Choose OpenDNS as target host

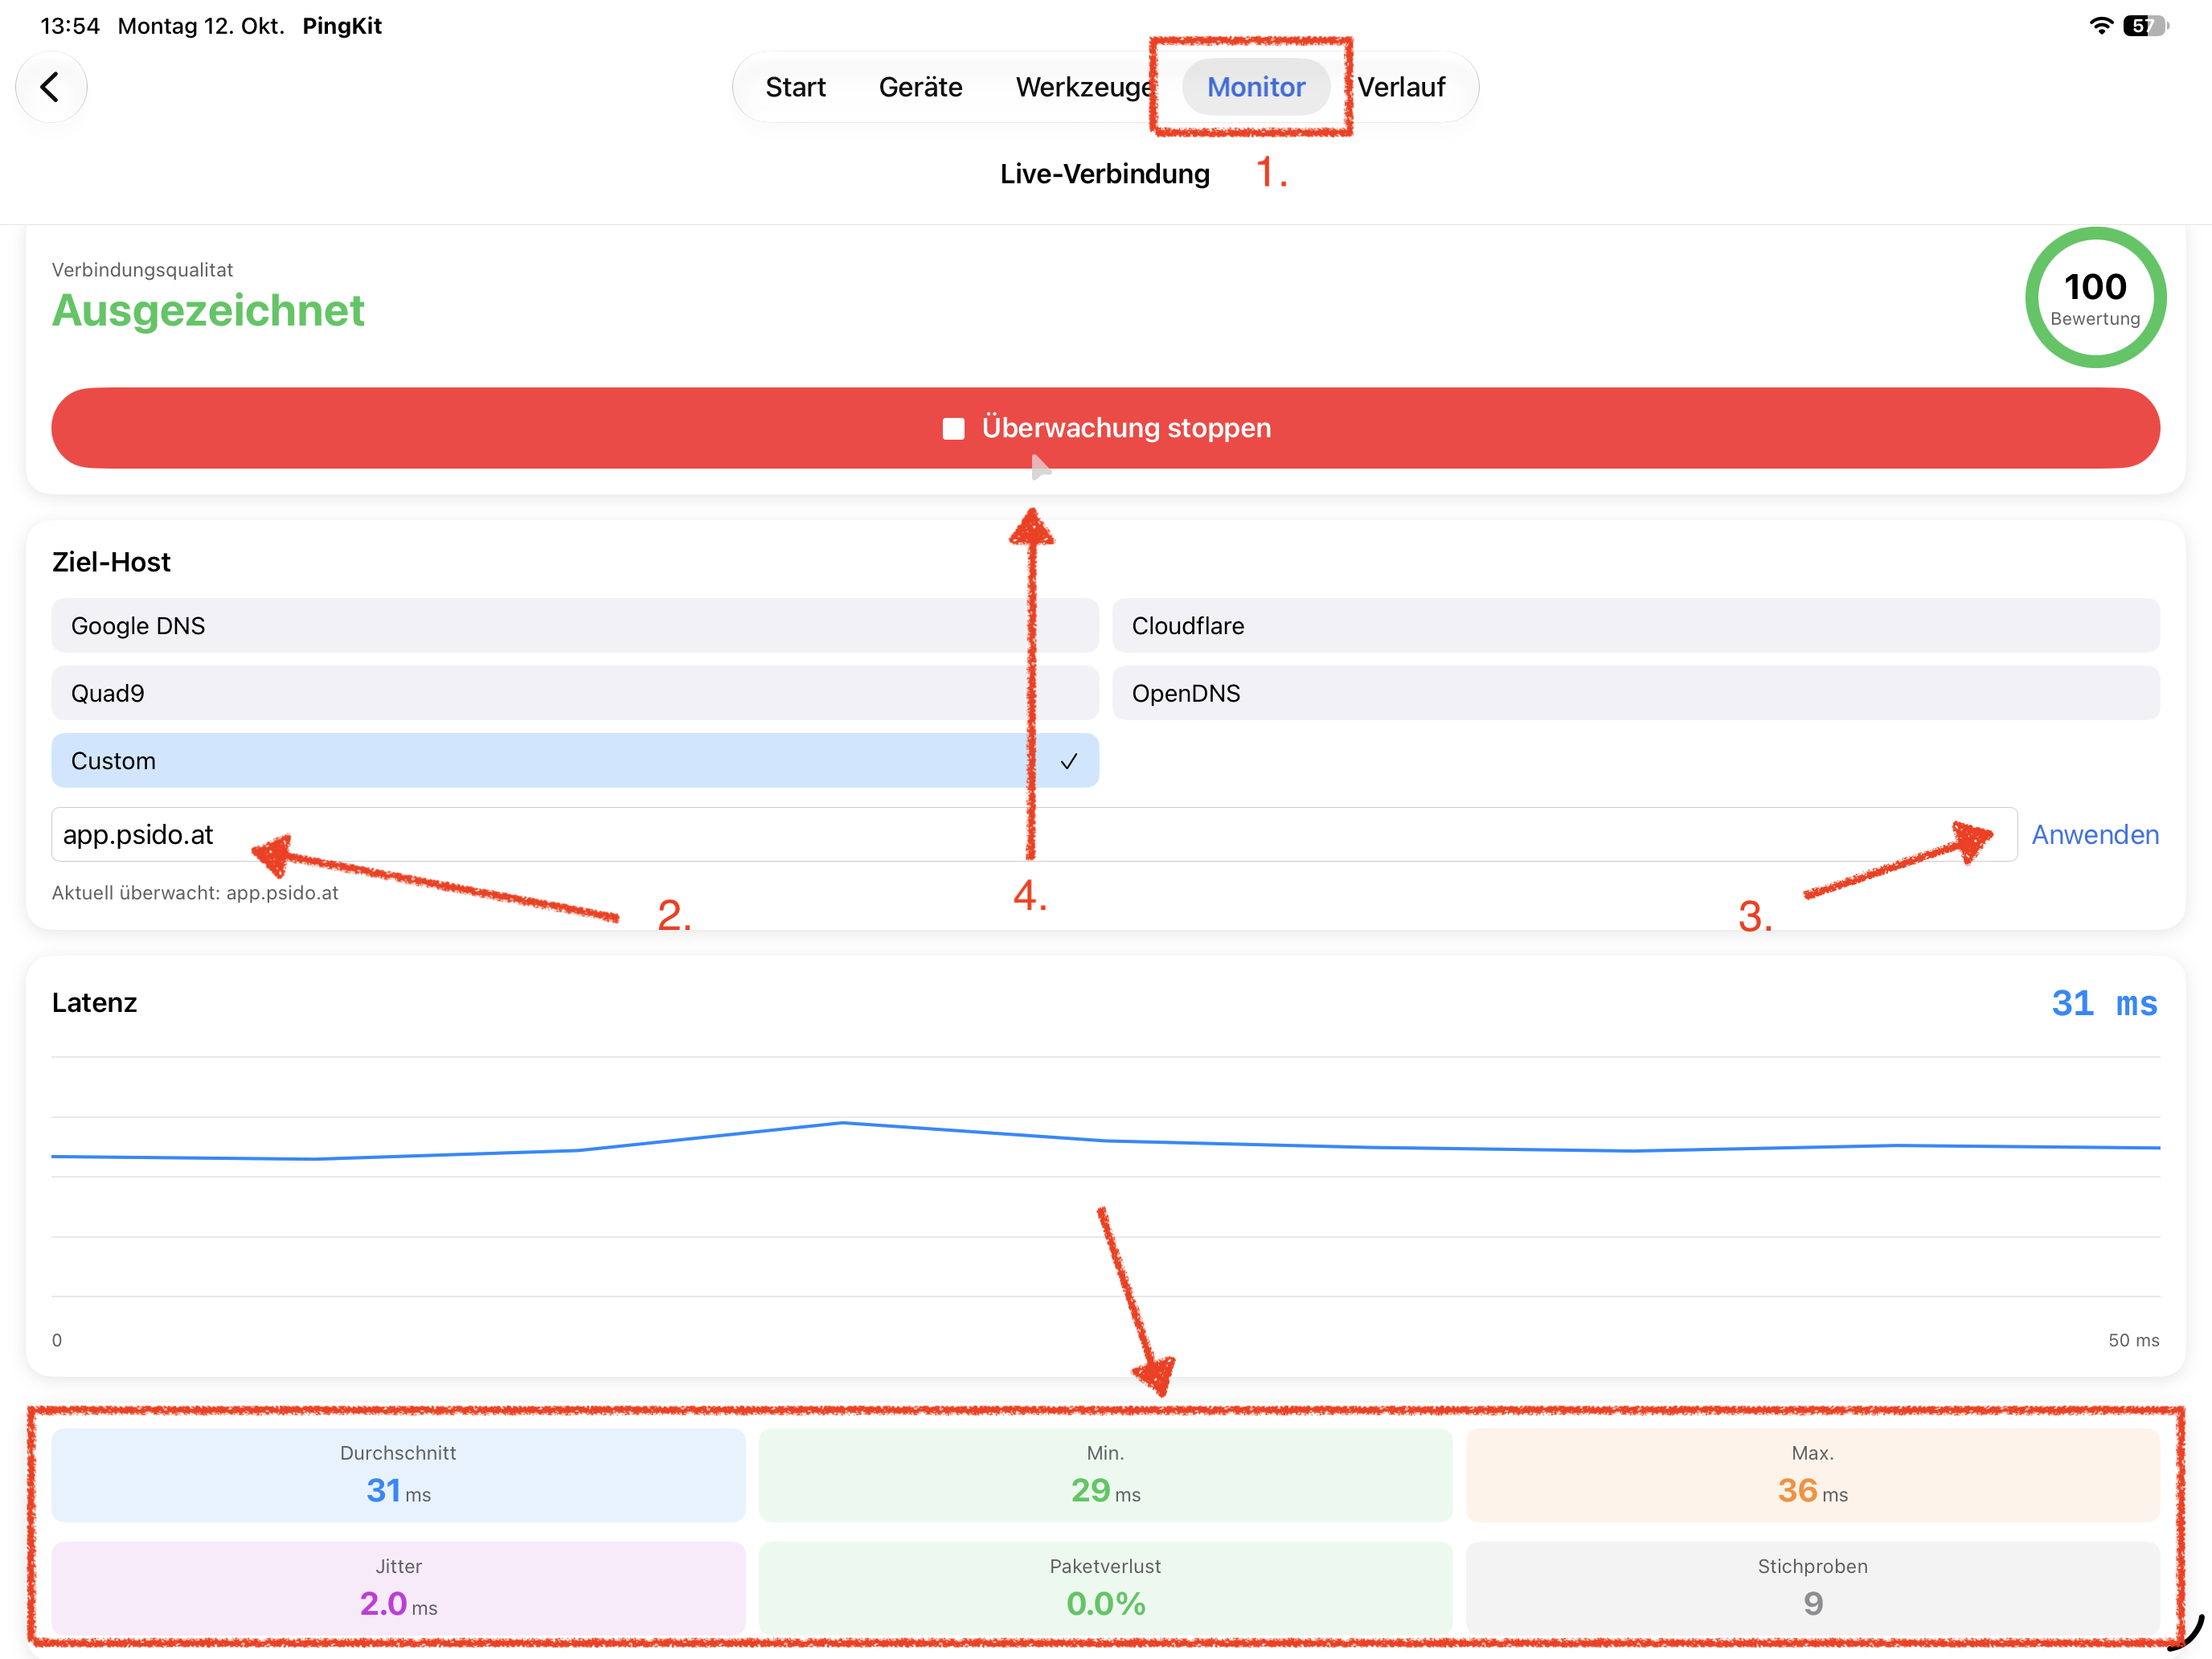click(x=1636, y=693)
